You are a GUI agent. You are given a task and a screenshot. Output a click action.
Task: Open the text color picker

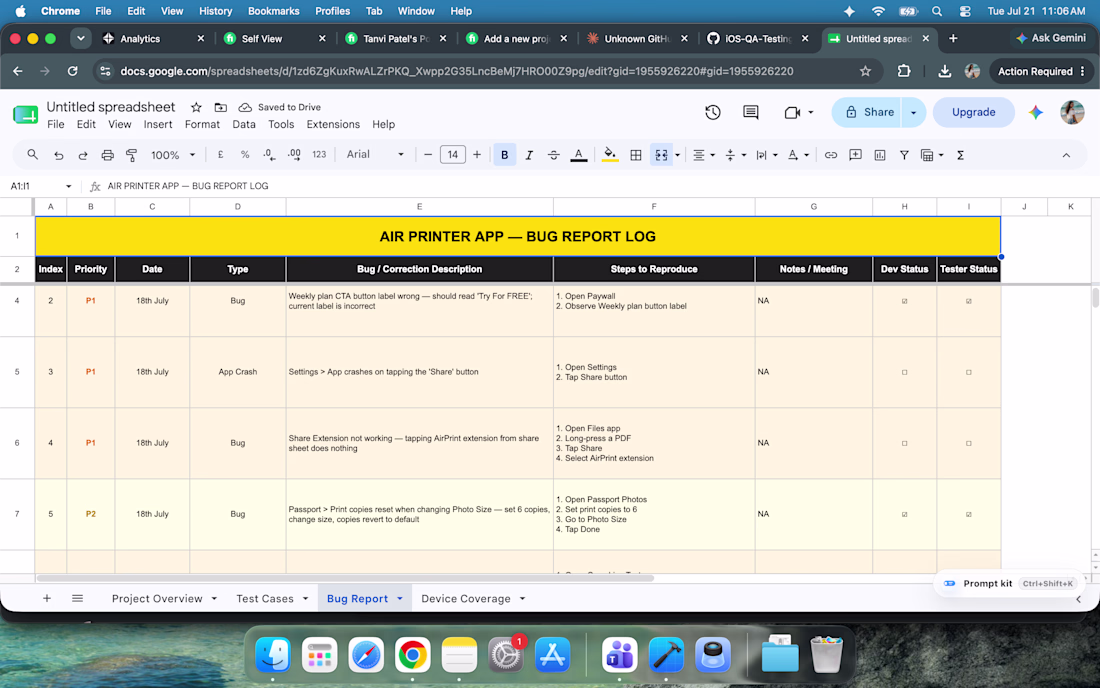point(578,155)
